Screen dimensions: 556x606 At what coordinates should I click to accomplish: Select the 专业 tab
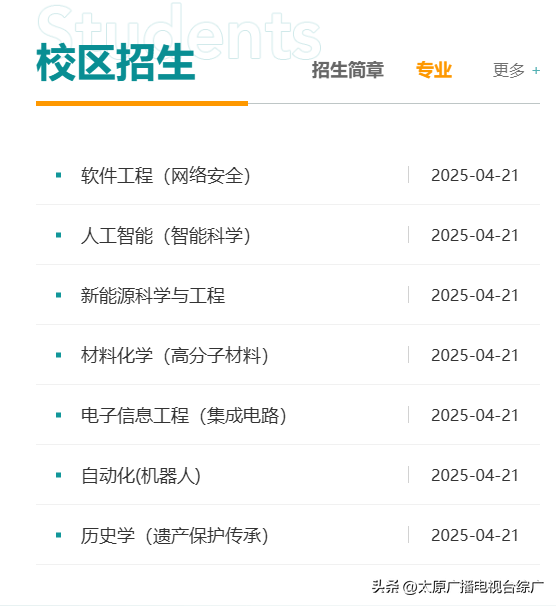(x=434, y=70)
